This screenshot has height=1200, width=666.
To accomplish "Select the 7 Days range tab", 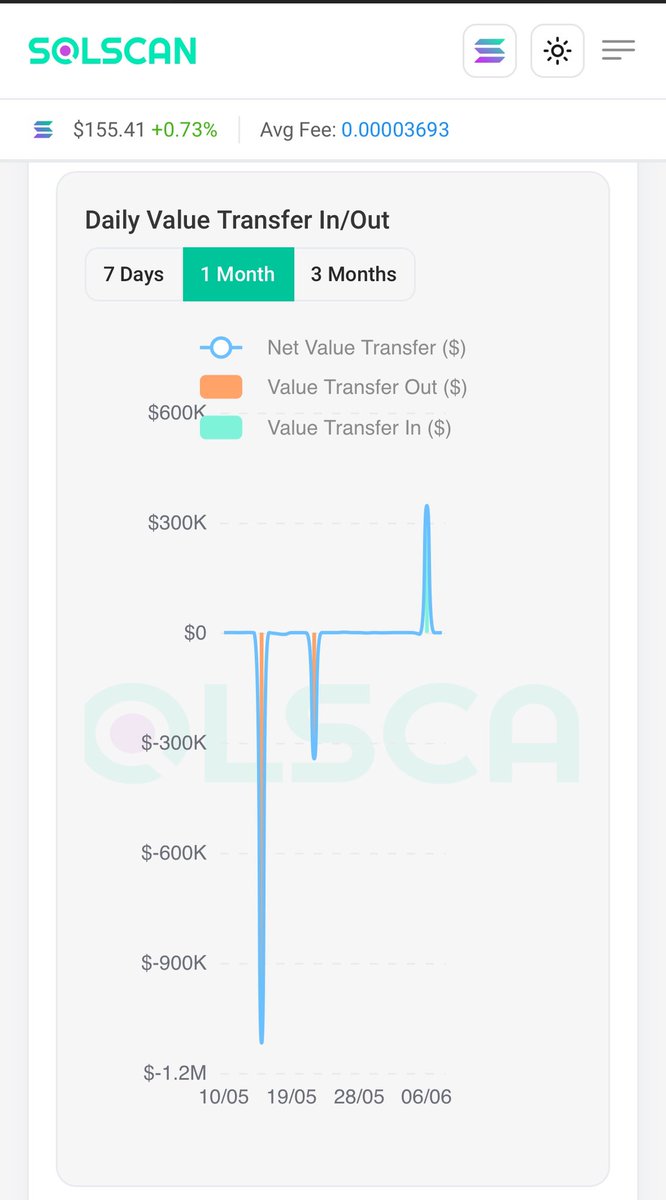I will pyautogui.click(x=134, y=274).
